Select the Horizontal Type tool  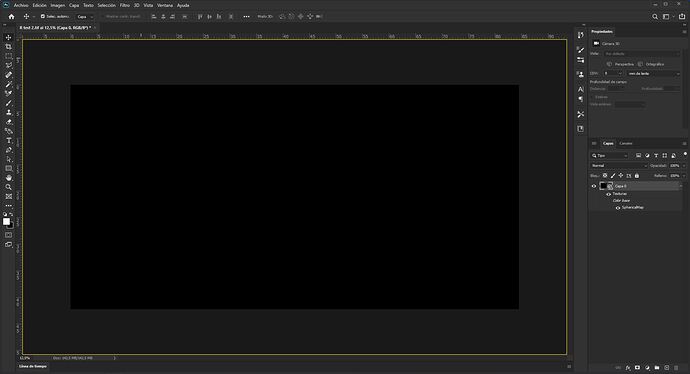8,140
